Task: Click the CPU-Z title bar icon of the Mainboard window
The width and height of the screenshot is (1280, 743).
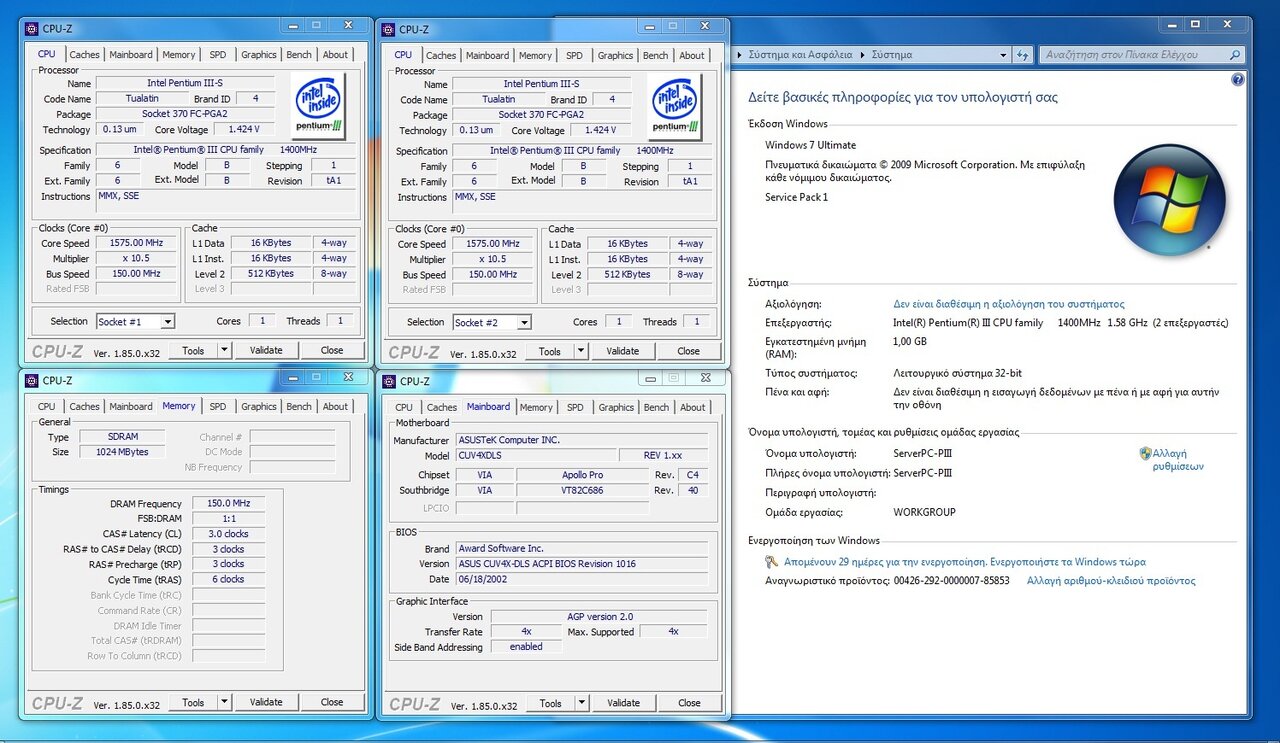Action: pos(388,381)
